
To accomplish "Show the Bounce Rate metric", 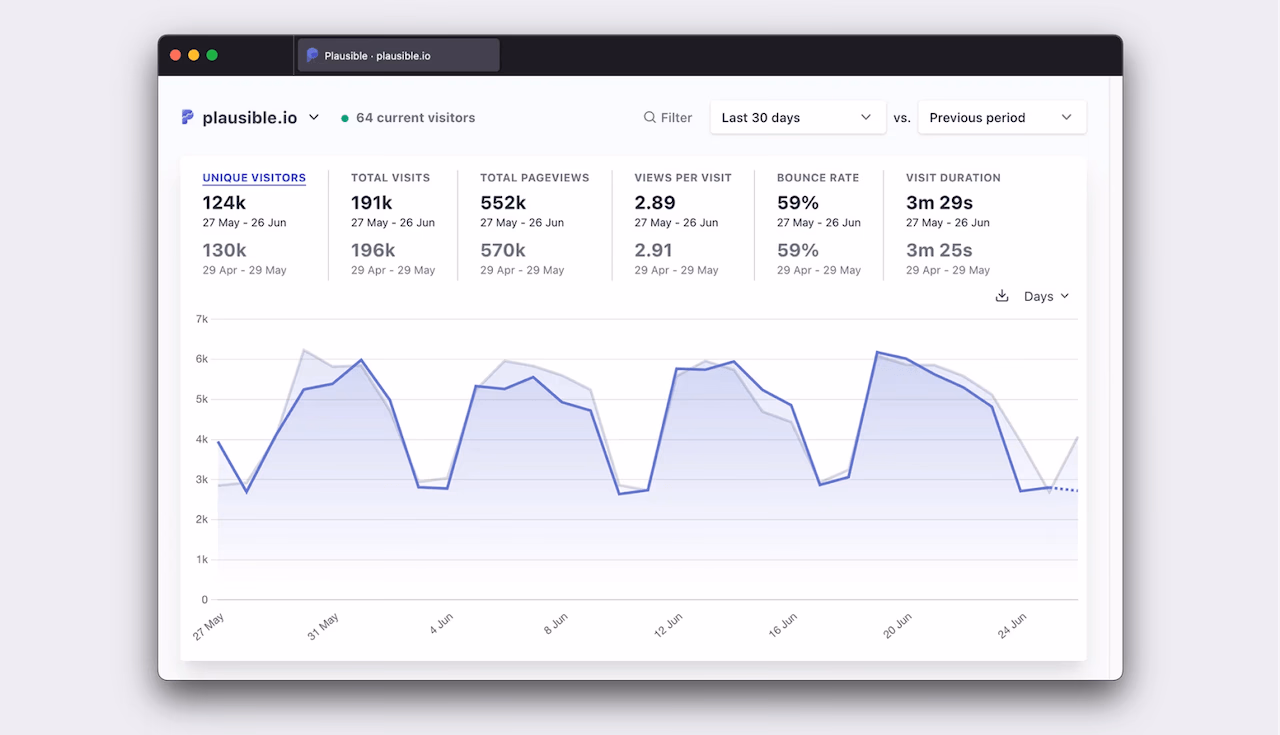I will tap(818, 178).
